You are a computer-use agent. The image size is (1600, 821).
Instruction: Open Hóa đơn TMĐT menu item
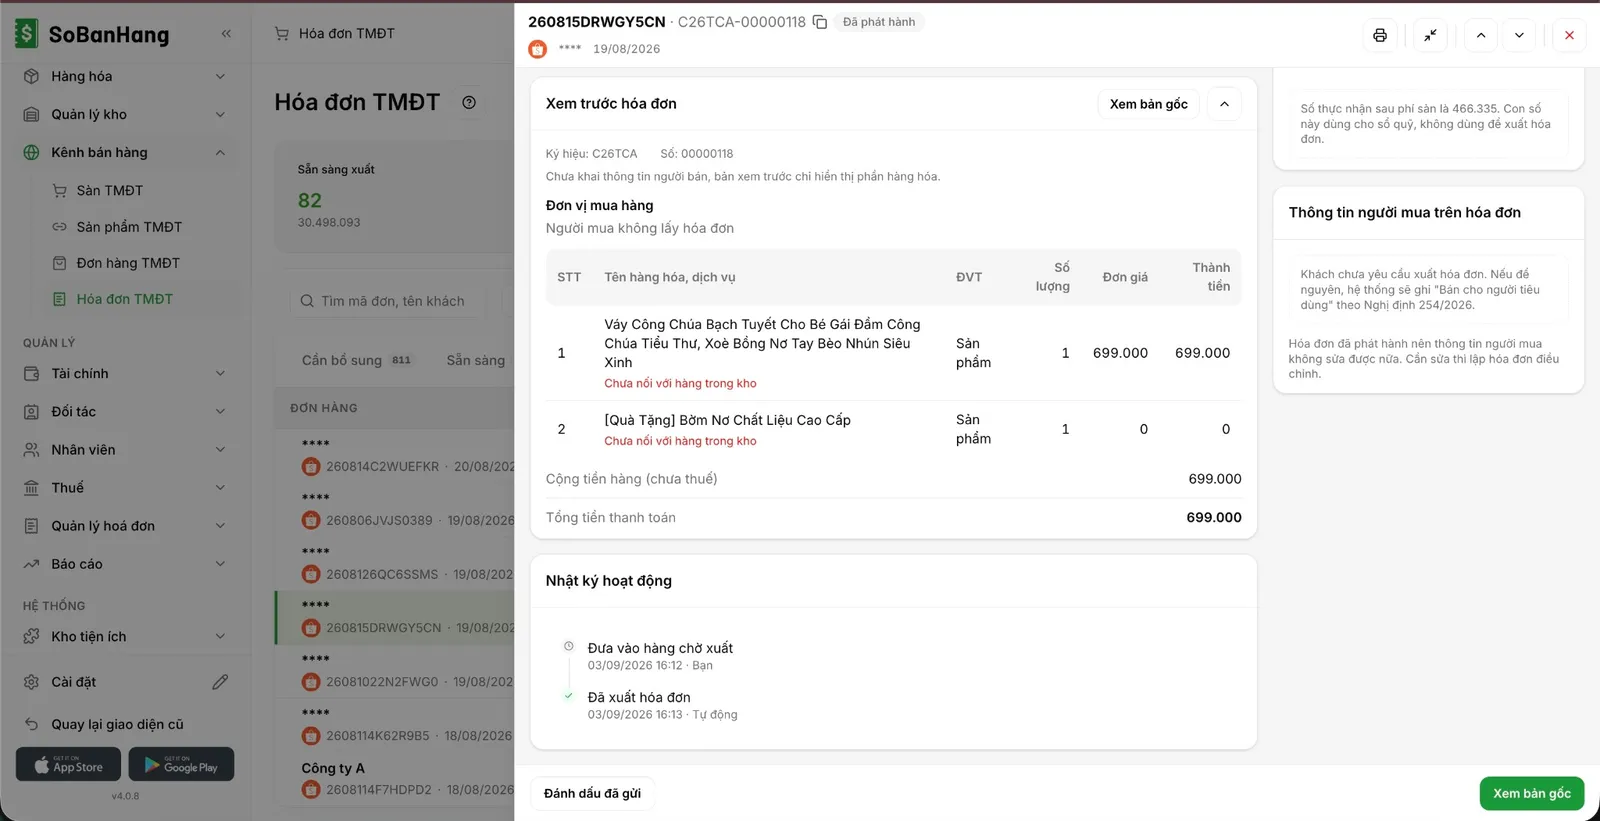[125, 299]
